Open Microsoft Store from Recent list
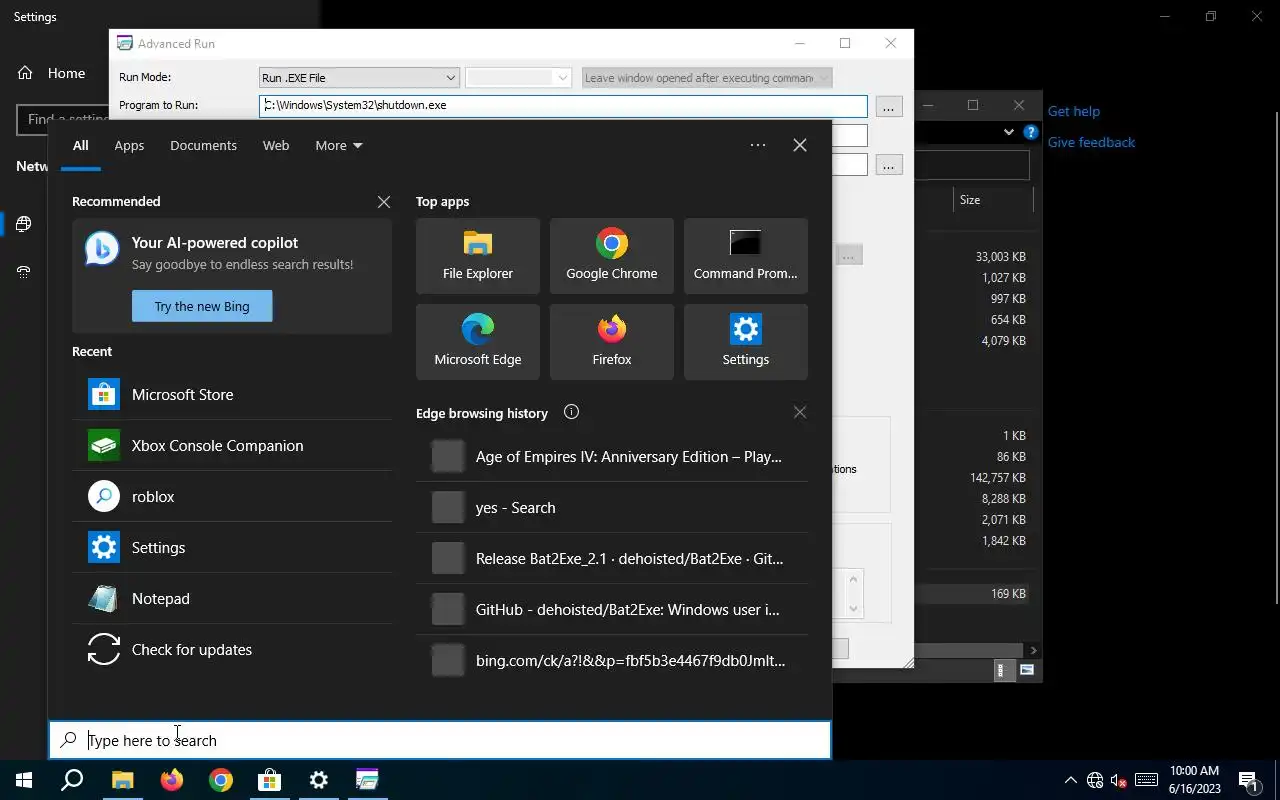The image size is (1280, 800). pyautogui.click(x=232, y=394)
